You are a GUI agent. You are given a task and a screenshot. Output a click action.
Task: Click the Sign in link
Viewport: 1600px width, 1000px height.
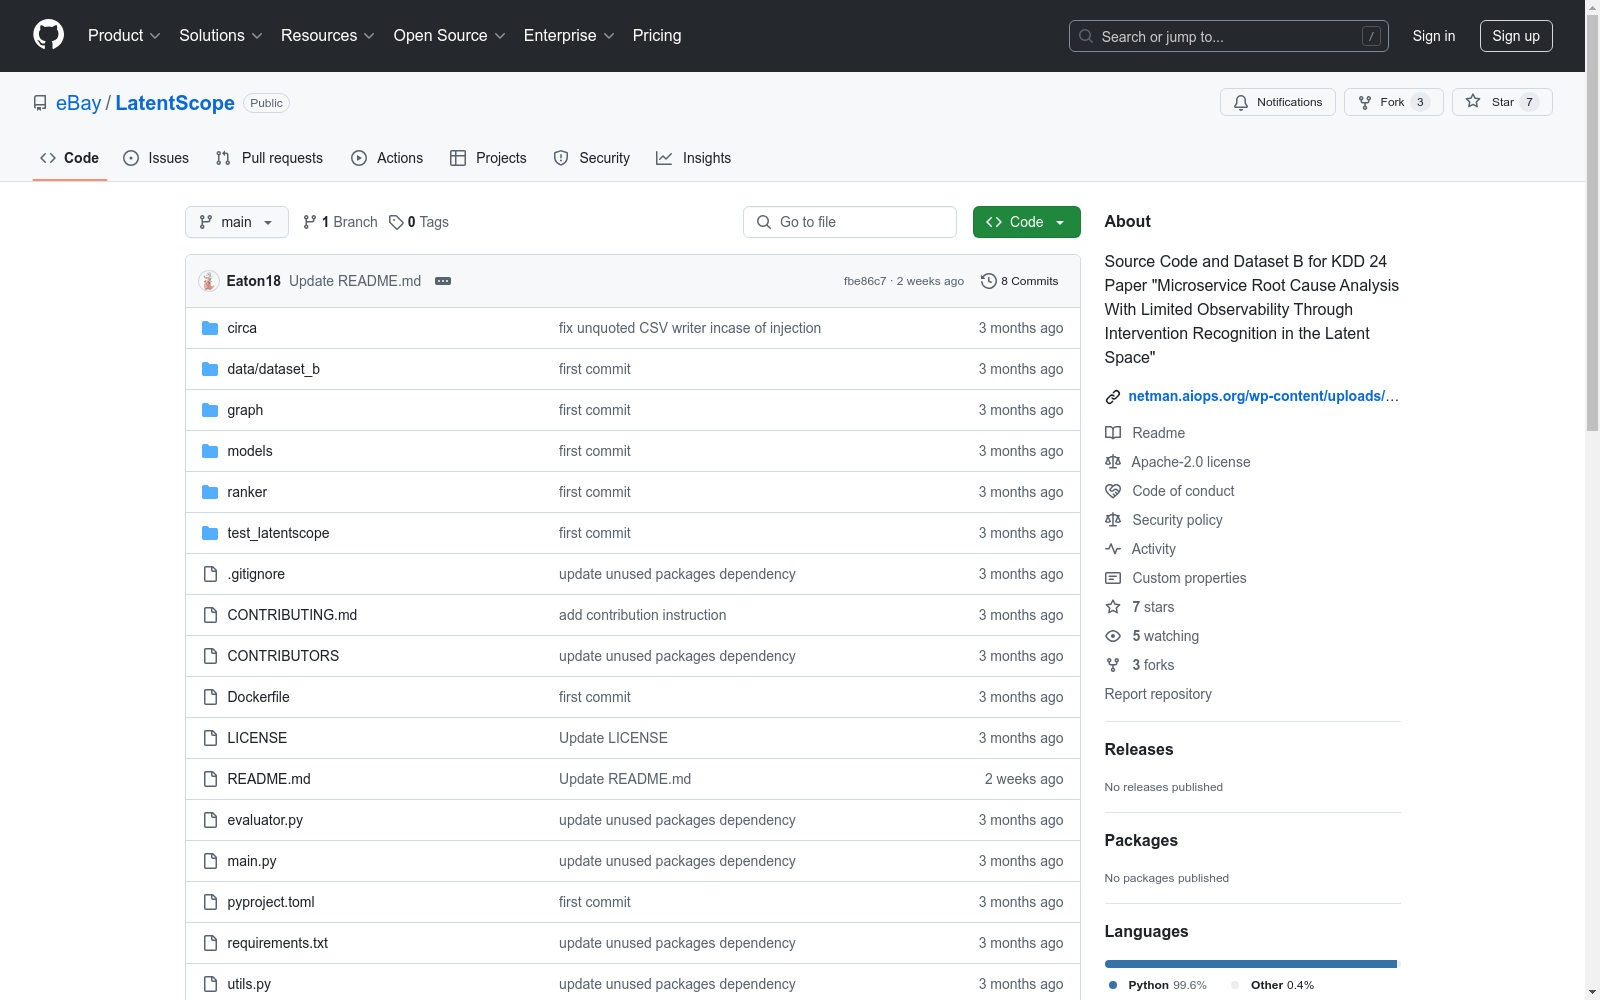1434,36
